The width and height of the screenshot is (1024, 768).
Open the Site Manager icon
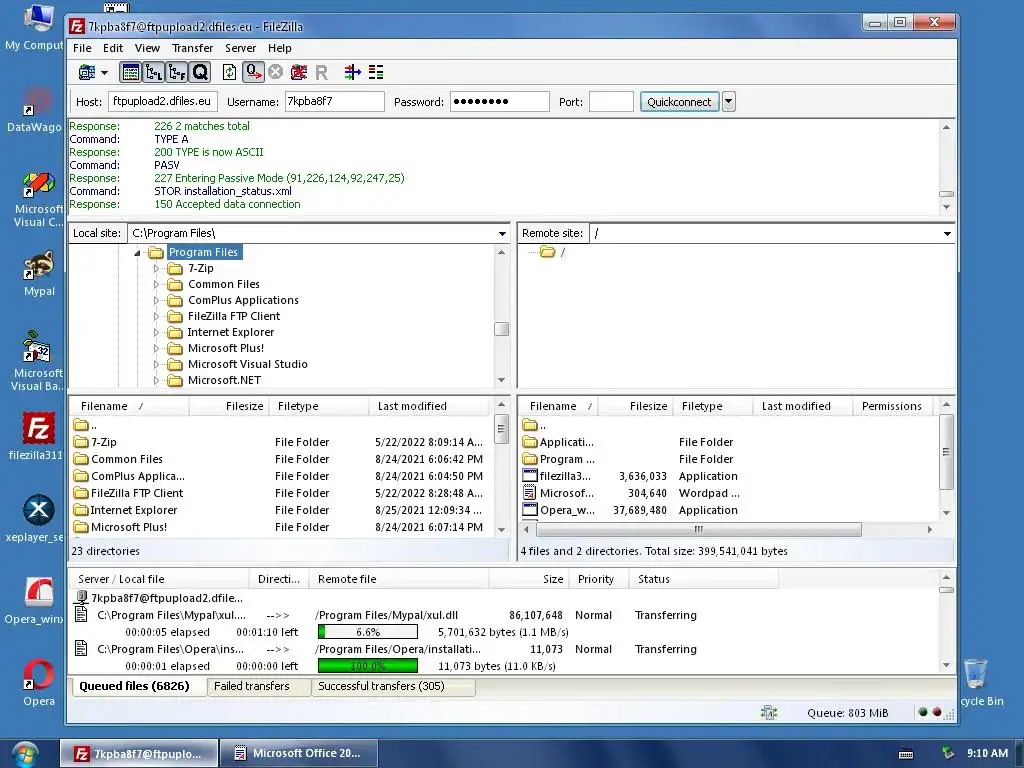(87, 72)
